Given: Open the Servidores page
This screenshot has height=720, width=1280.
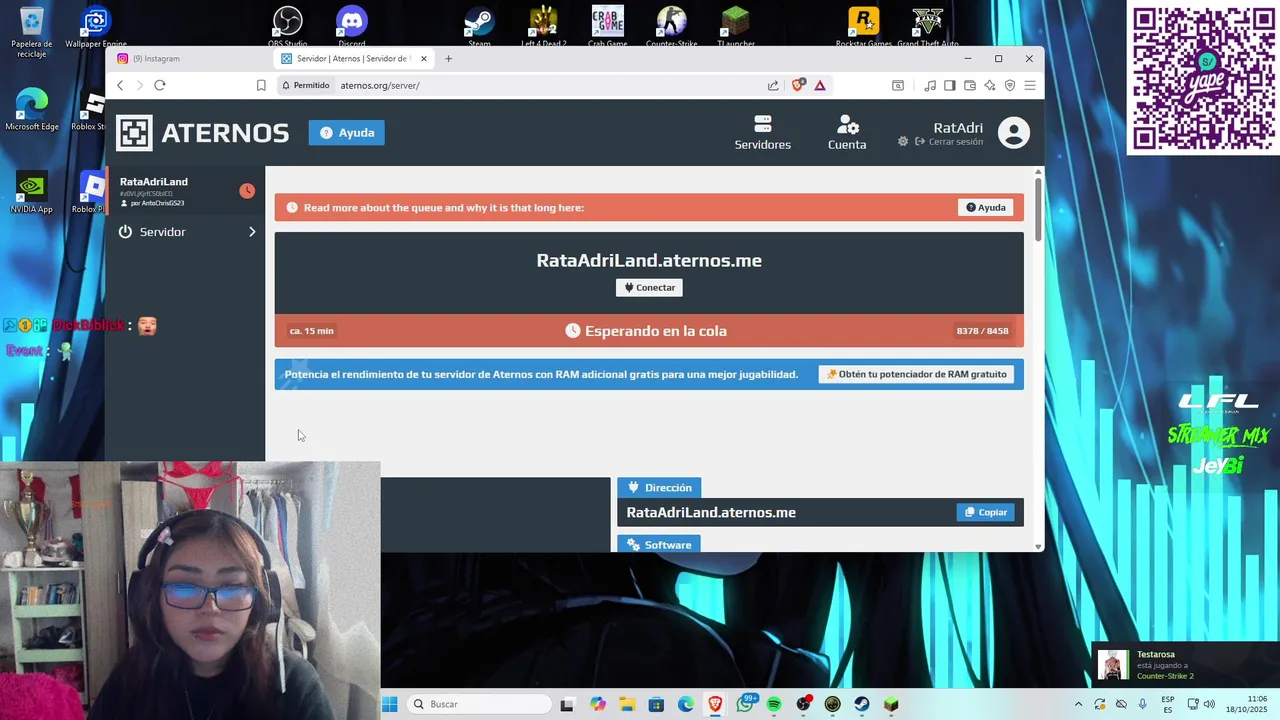Looking at the screenshot, I should point(763,133).
